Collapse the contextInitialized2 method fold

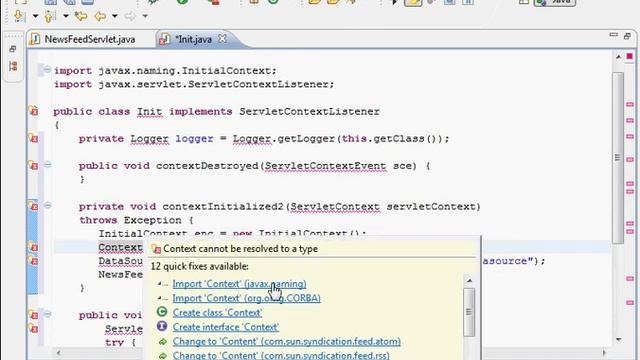click(x=47, y=205)
